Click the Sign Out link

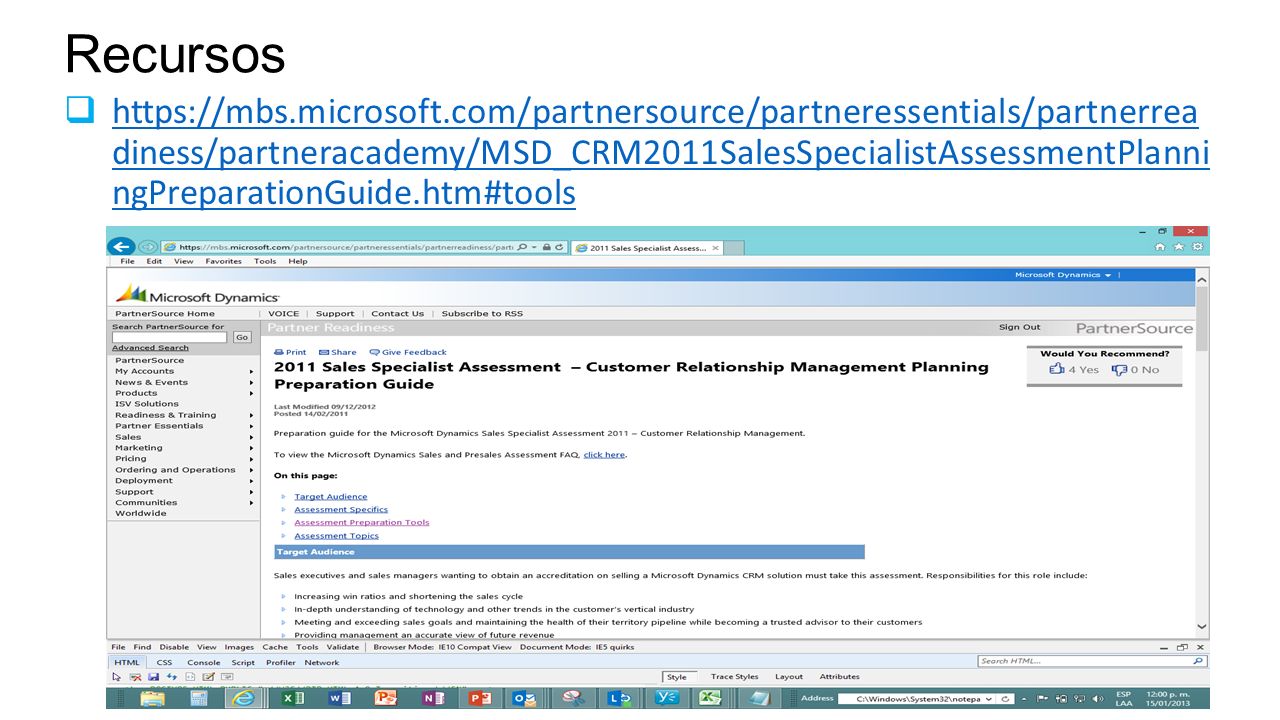pyautogui.click(x=1020, y=327)
